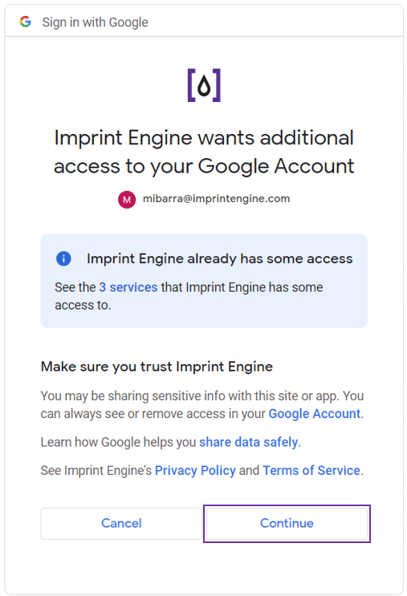
Task: Follow the share data safely link
Action: tap(249, 442)
